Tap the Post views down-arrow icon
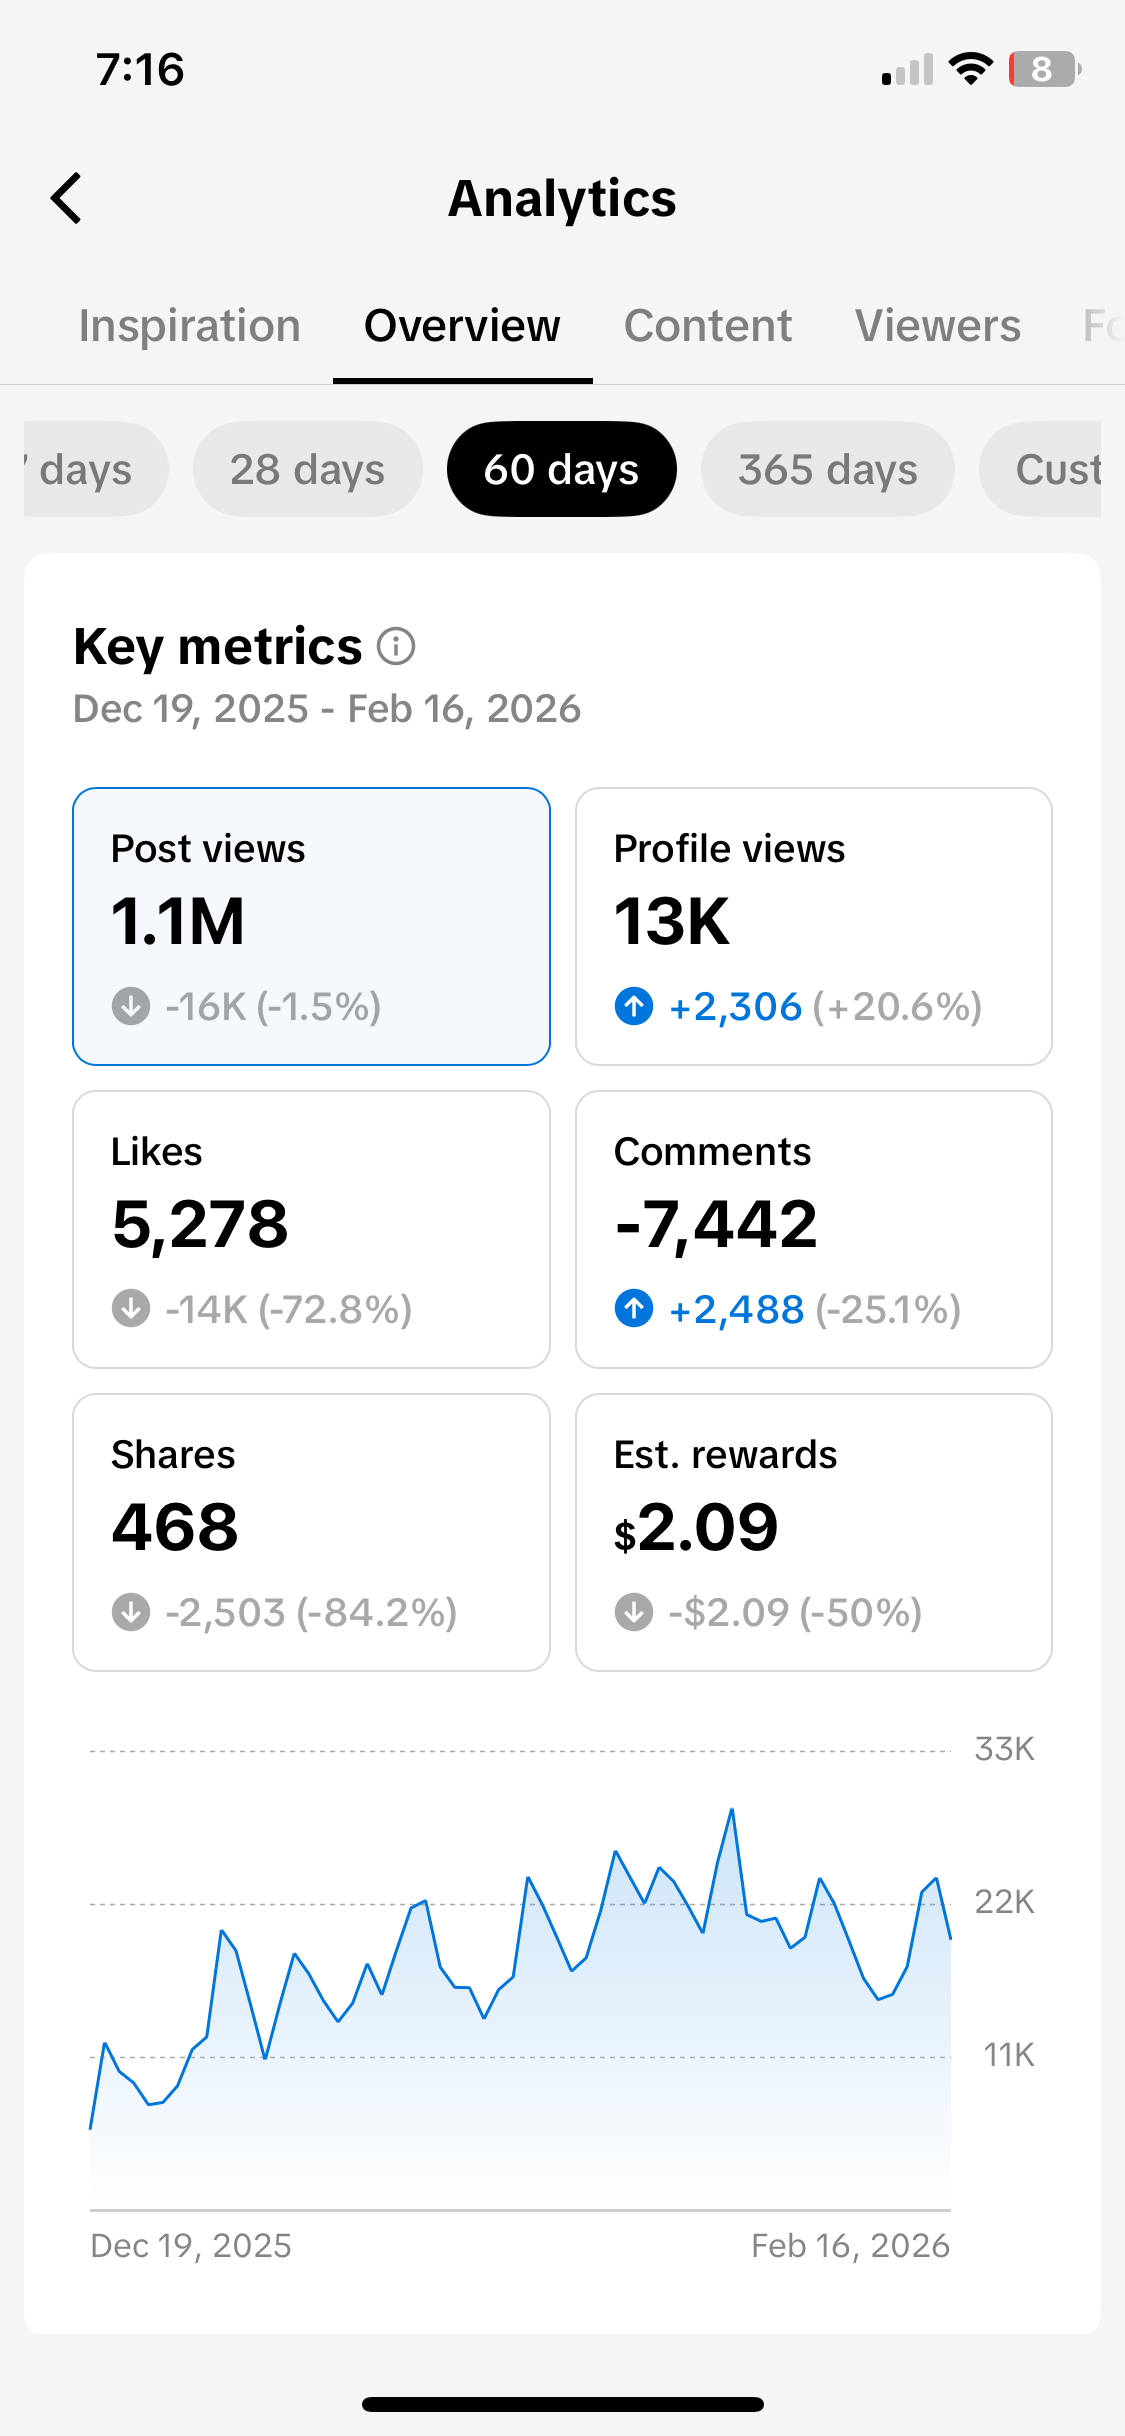 (x=131, y=1006)
